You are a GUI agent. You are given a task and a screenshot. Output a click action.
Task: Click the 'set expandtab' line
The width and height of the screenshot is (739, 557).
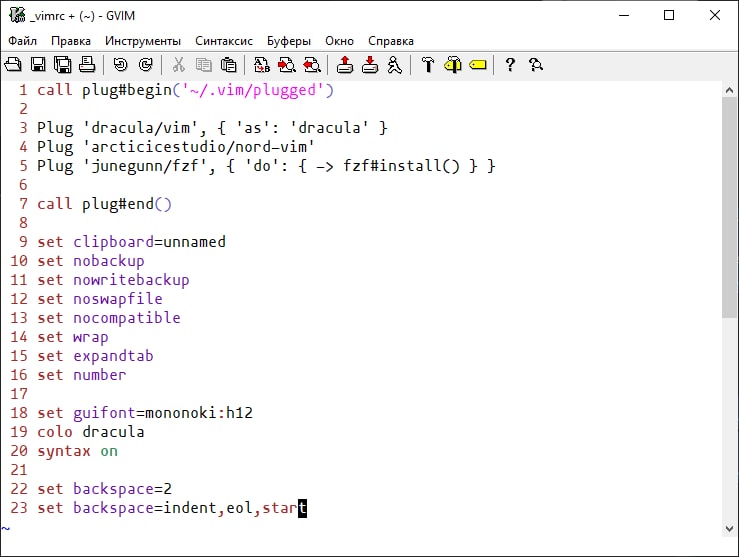pos(95,356)
